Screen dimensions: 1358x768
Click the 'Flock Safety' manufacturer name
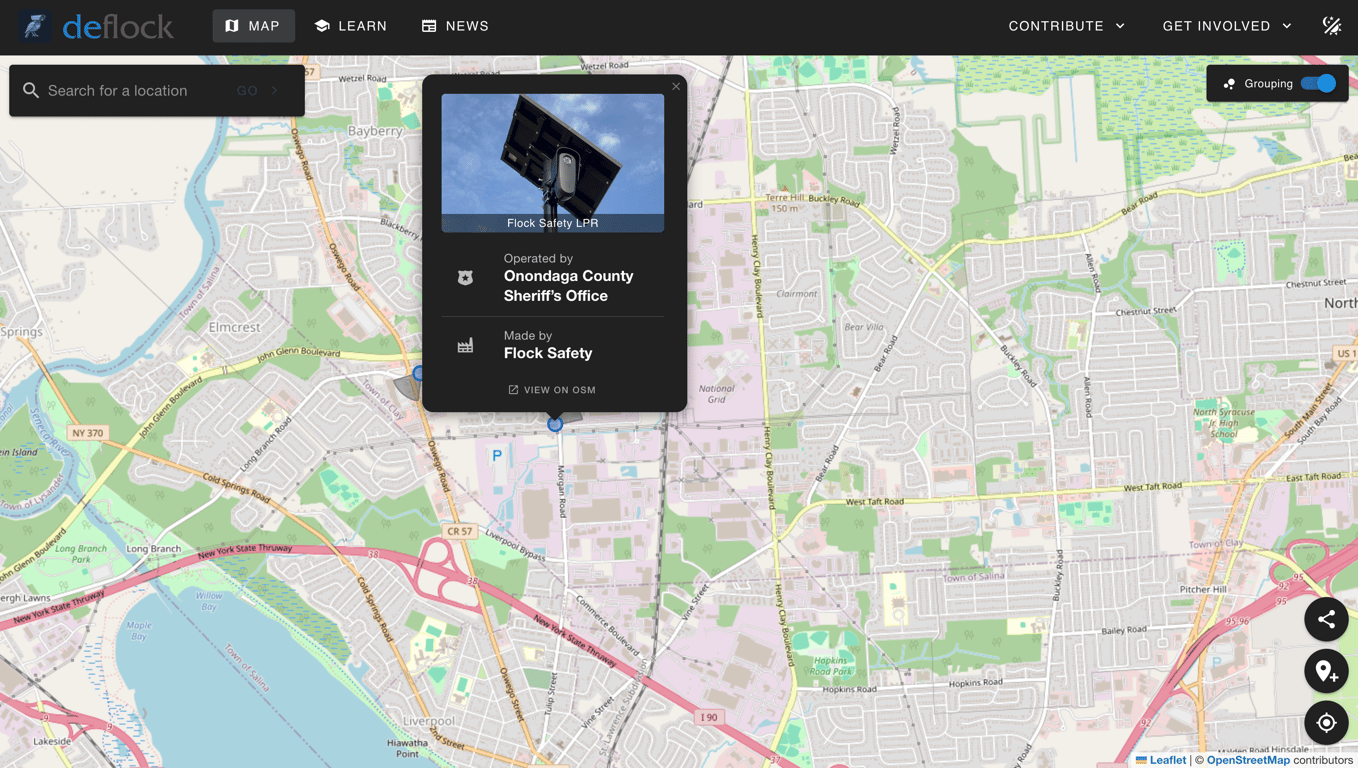pos(548,353)
